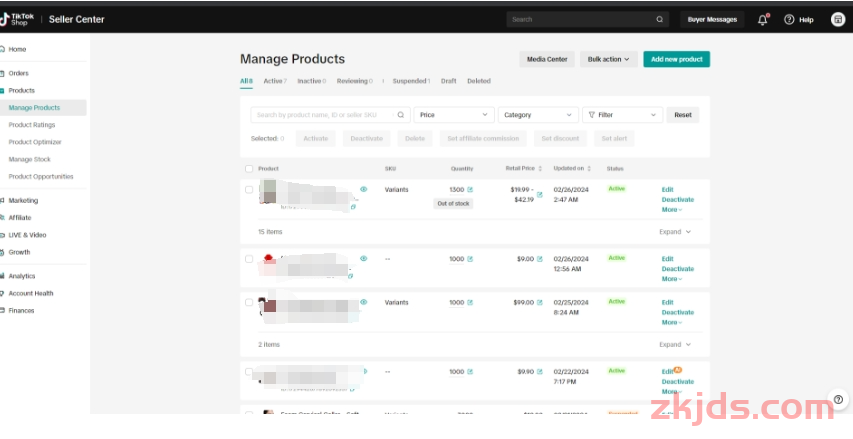Click Deactivate link for the first product
The image size is (853, 439).
pos(677,199)
